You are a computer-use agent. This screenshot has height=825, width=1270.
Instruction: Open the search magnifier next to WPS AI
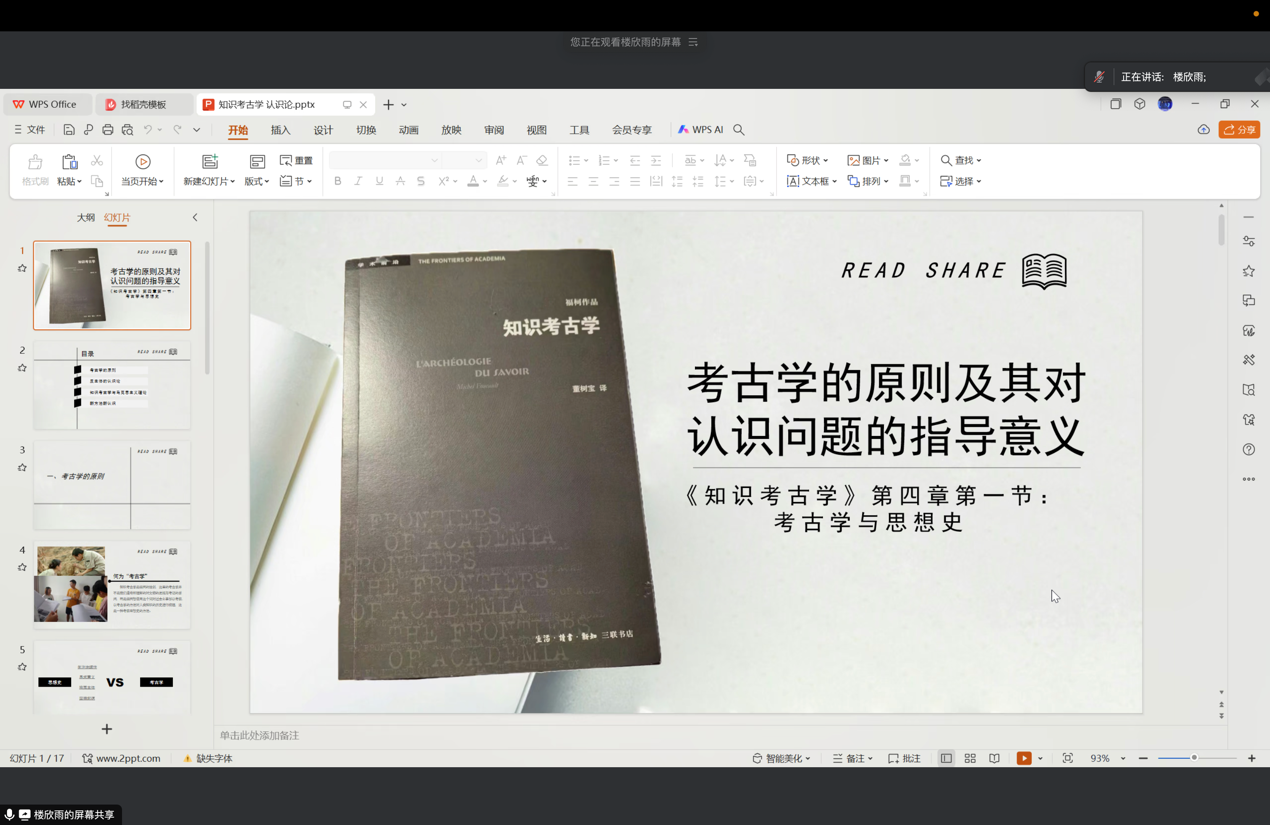click(x=739, y=130)
